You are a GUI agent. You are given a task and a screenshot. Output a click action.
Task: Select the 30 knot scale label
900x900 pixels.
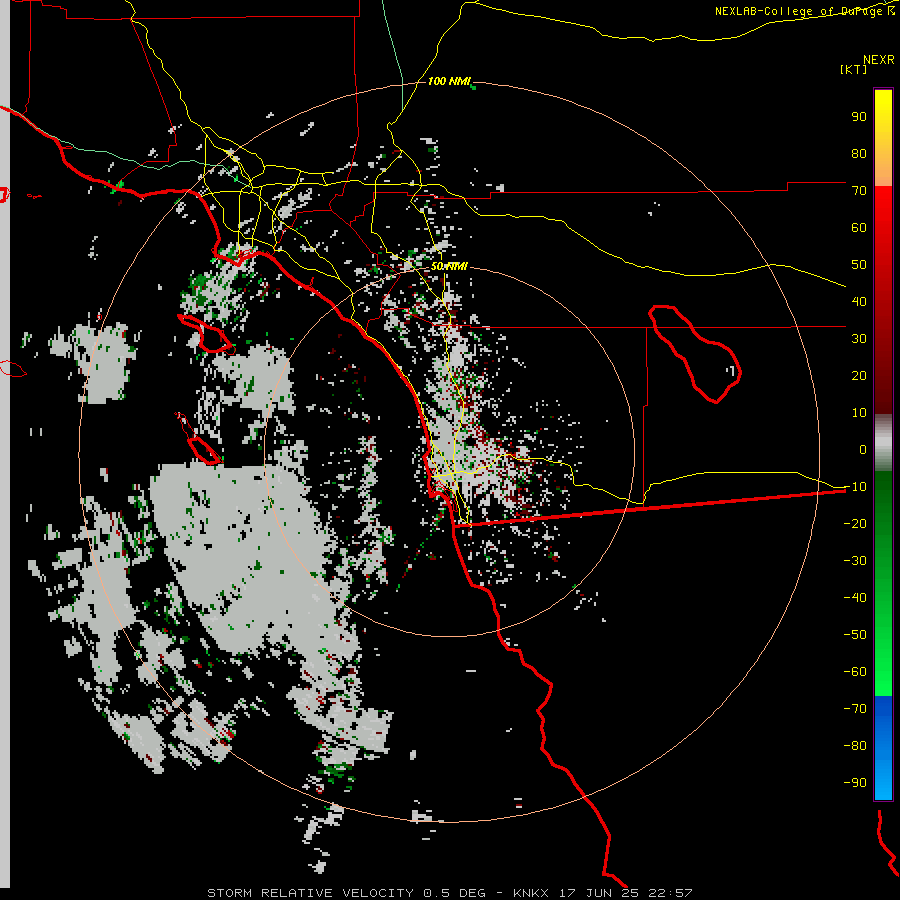click(x=859, y=339)
